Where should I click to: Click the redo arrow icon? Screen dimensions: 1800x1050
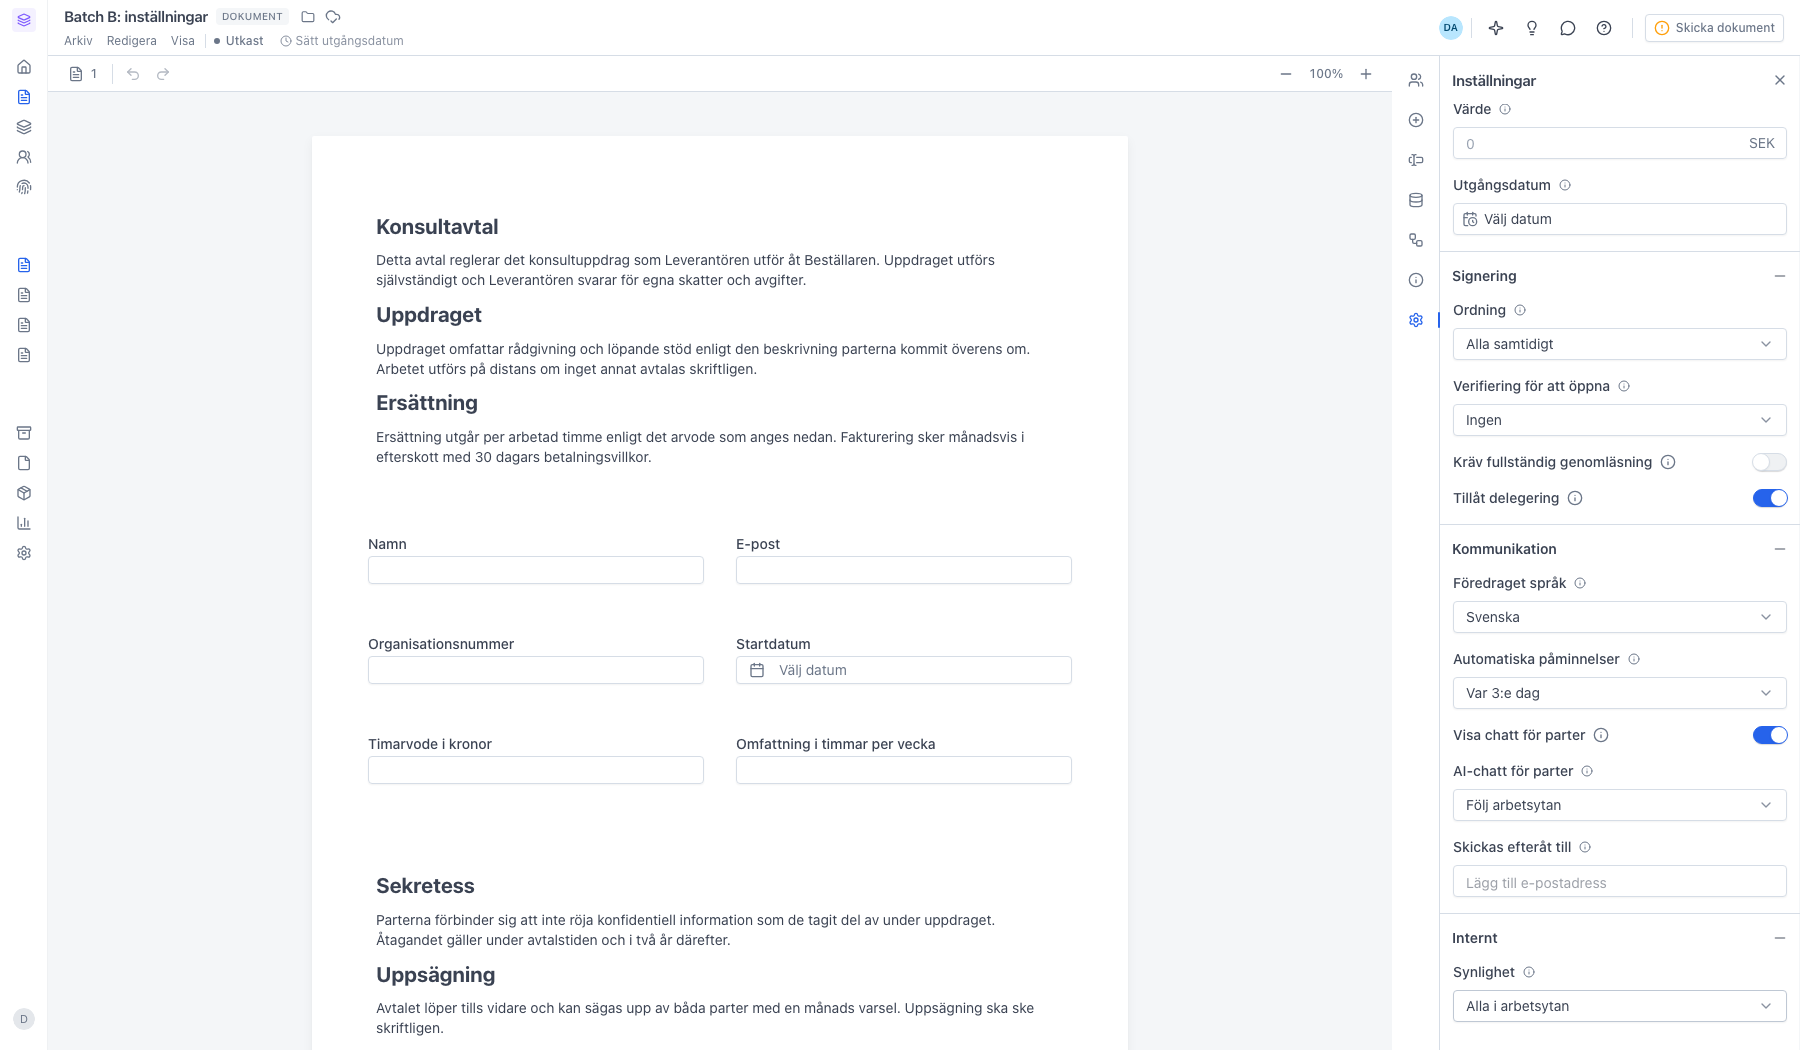[163, 74]
